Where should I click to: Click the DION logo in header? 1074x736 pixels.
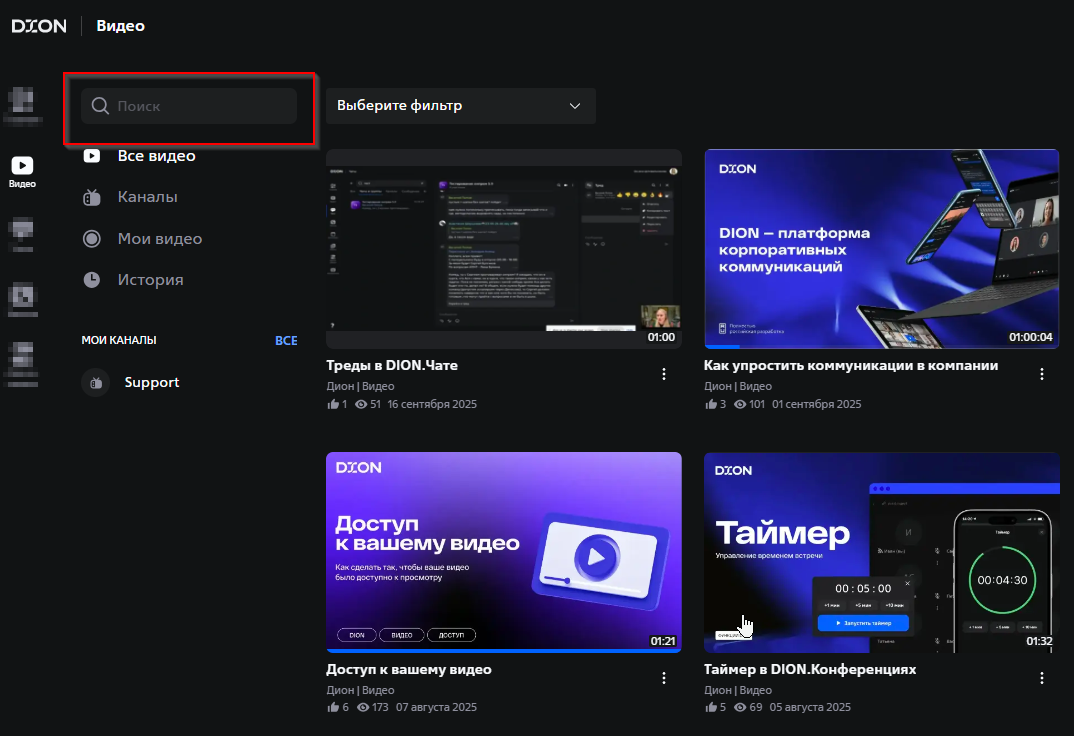point(39,26)
